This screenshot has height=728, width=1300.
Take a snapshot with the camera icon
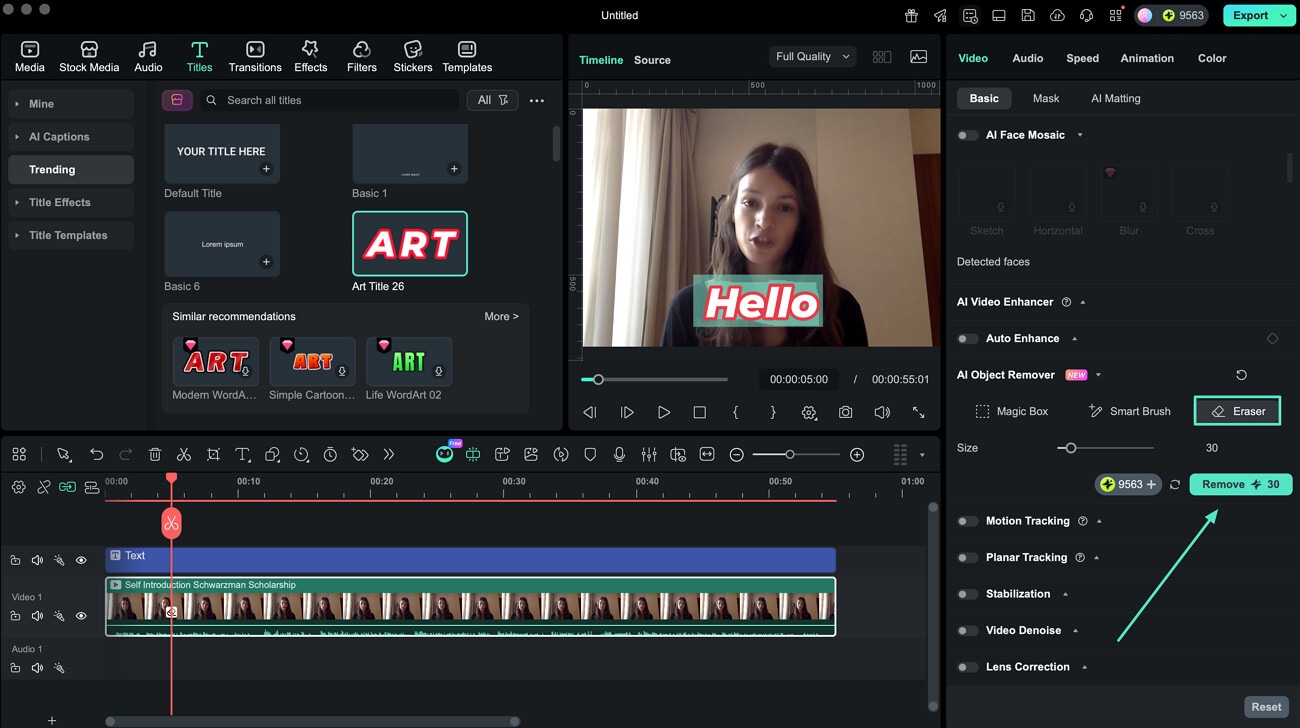tap(846, 411)
